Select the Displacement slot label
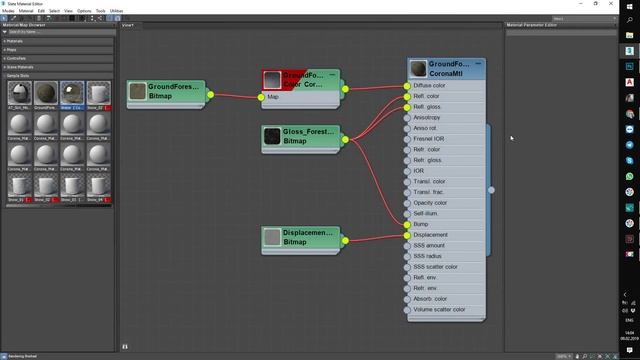Image resolution: width=640 pixels, height=360 pixels. click(x=430, y=235)
